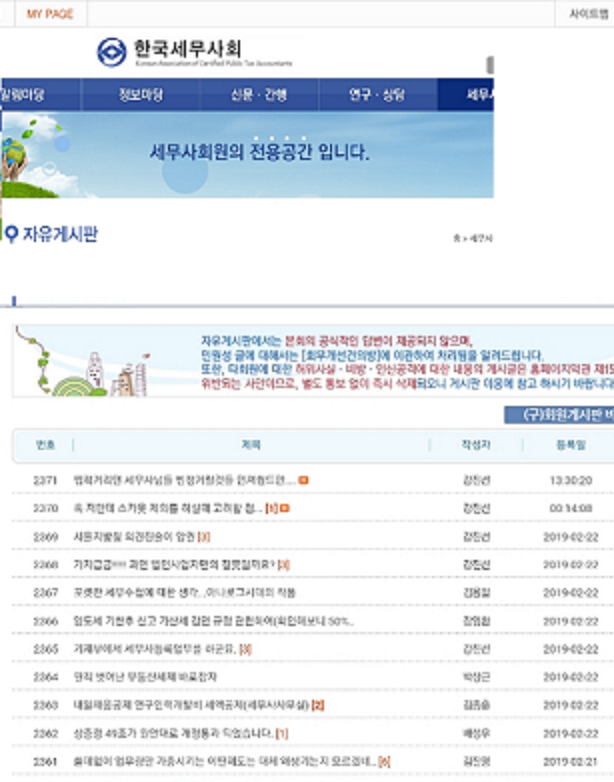Open the title of post 2370
The width and height of the screenshot is (614, 782).
click(167, 508)
